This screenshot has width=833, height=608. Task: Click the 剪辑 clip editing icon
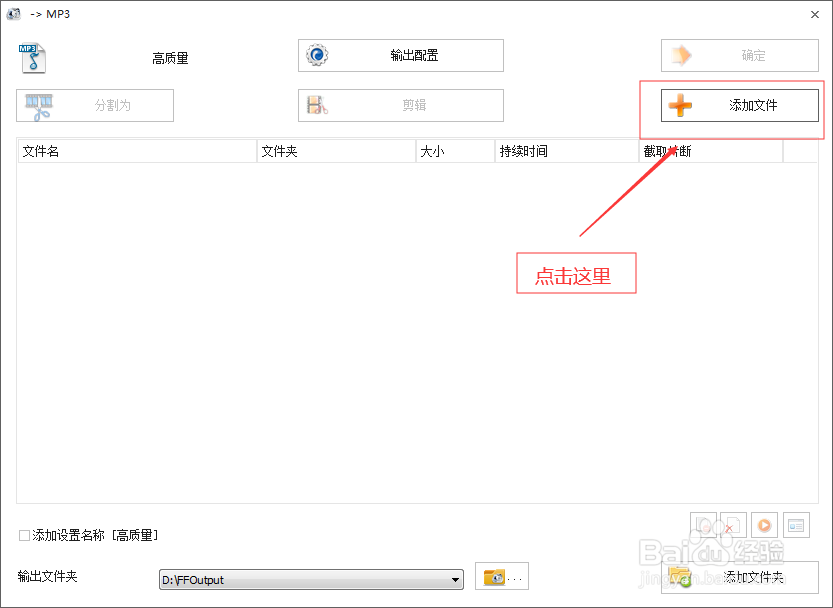[317, 105]
